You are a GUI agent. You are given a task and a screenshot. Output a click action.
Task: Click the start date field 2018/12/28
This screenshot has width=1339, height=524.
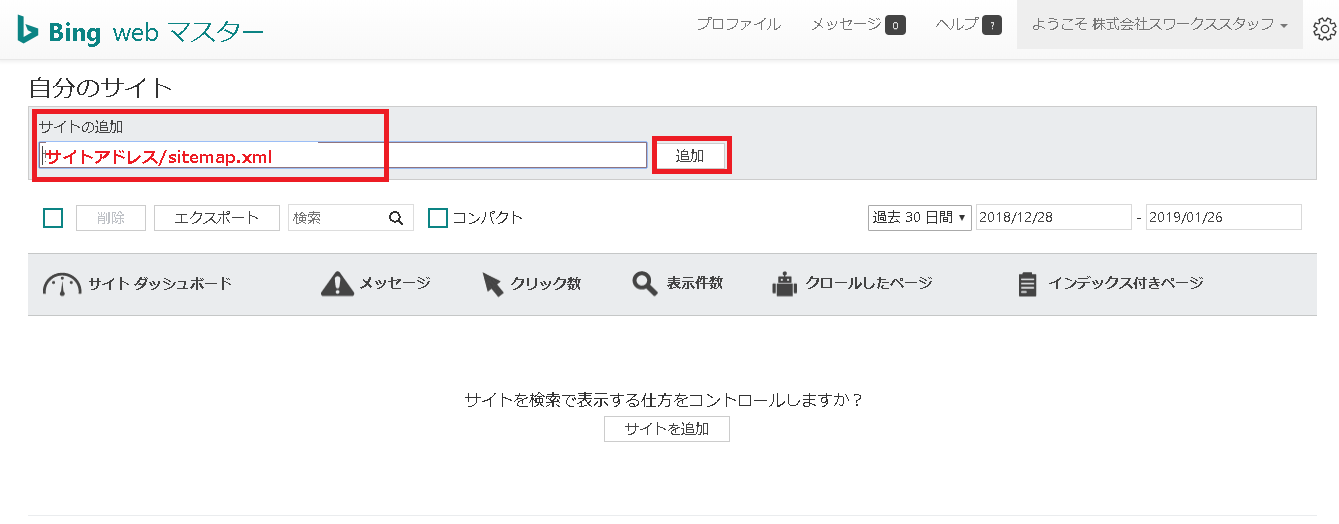tap(1053, 217)
